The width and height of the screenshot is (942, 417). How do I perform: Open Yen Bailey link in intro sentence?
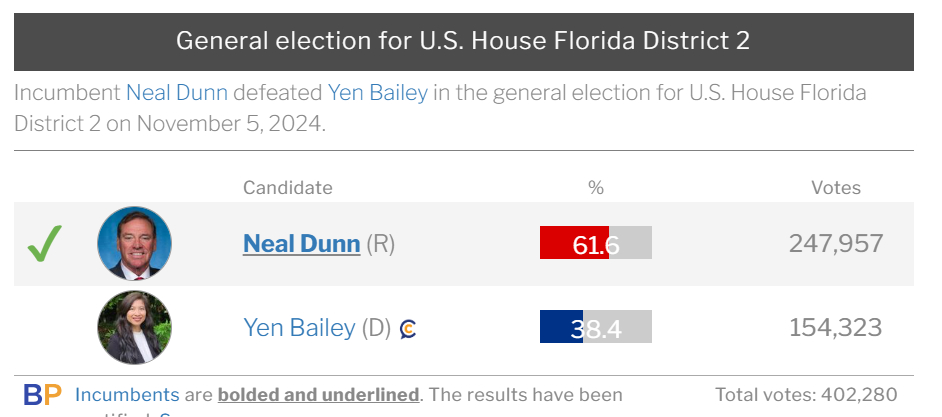coord(377,94)
